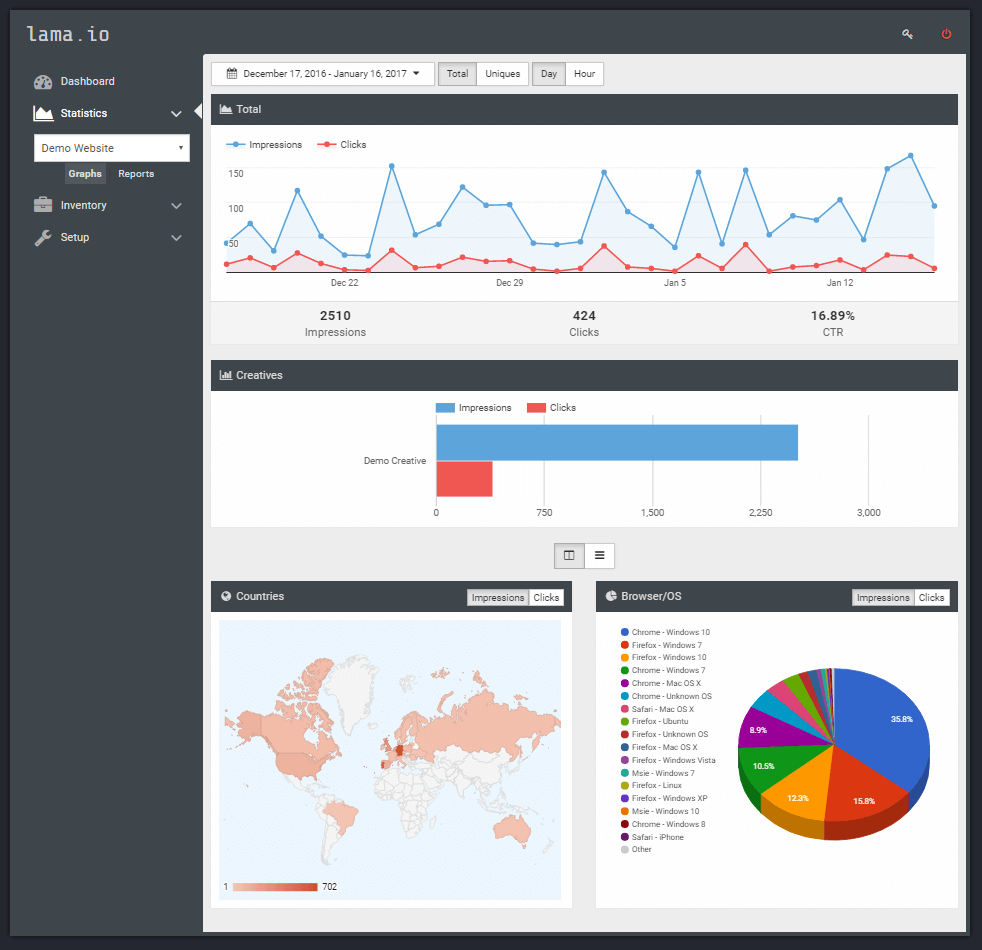
Task: Select the Graphs tab
Action: (85, 173)
